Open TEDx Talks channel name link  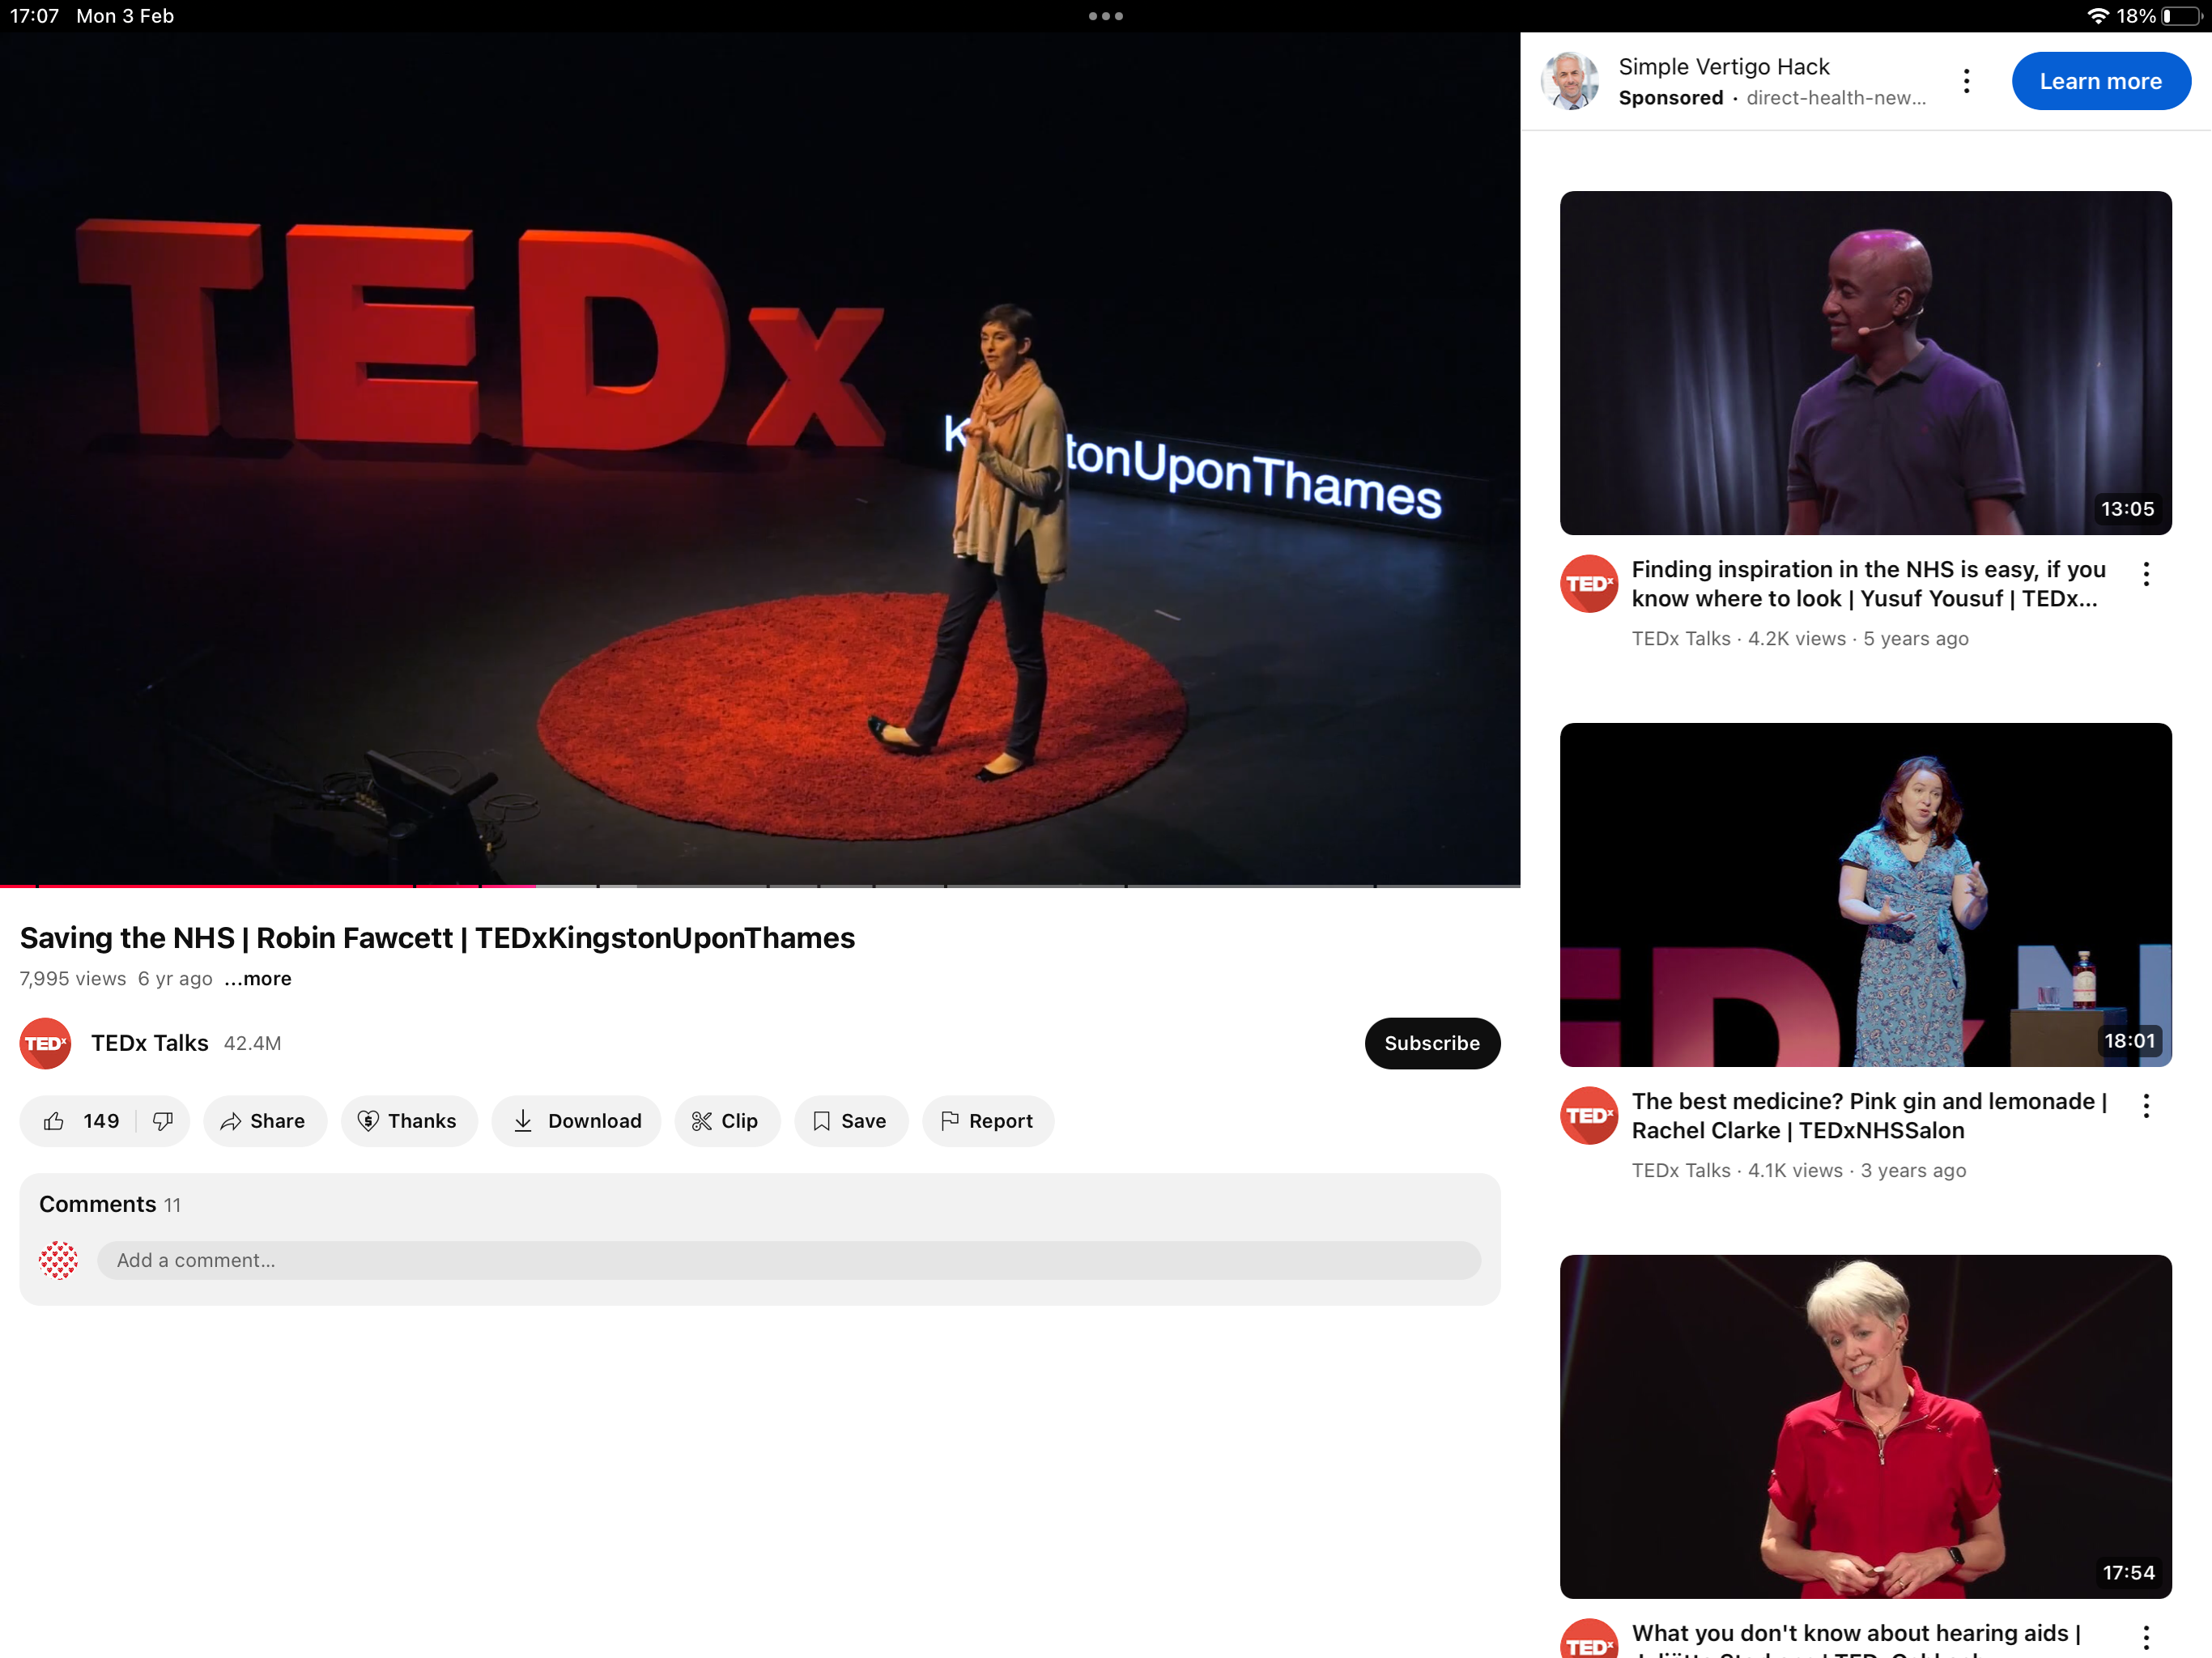pyautogui.click(x=150, y=1043)
